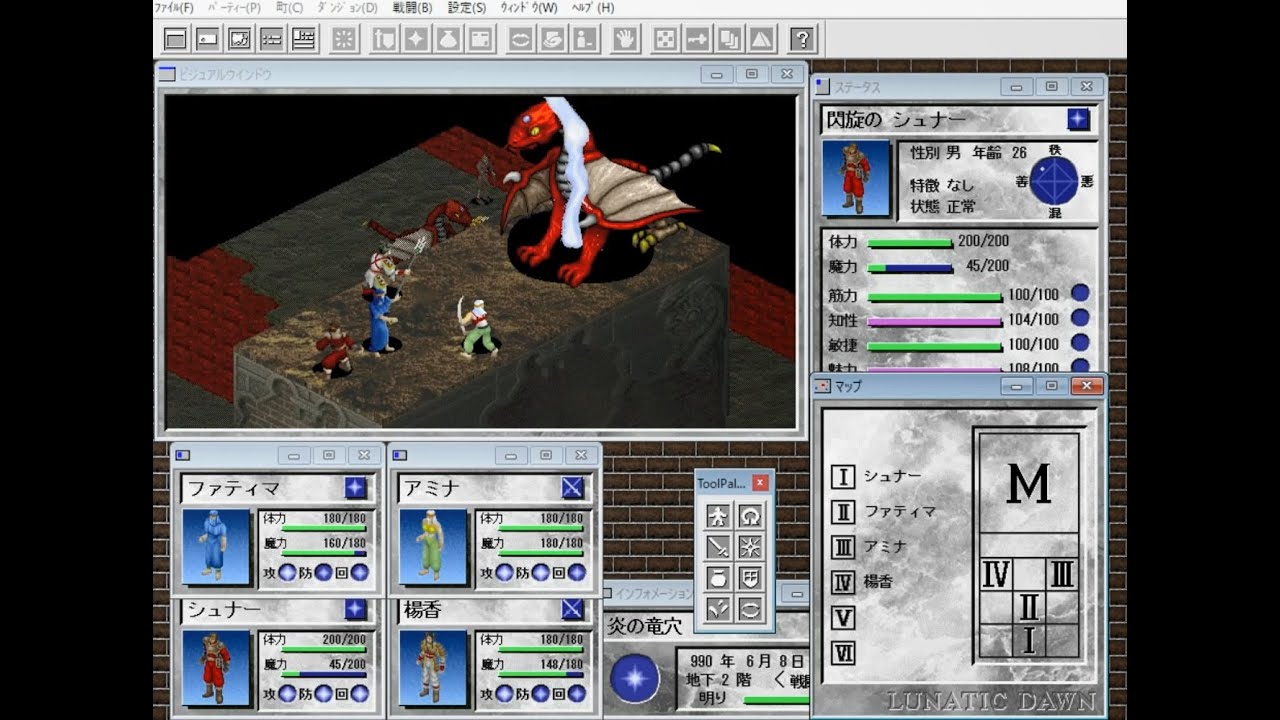Click the list-view toolbar icon
This screenshot has width=1280, height=720.
click(x=272, y=40)
